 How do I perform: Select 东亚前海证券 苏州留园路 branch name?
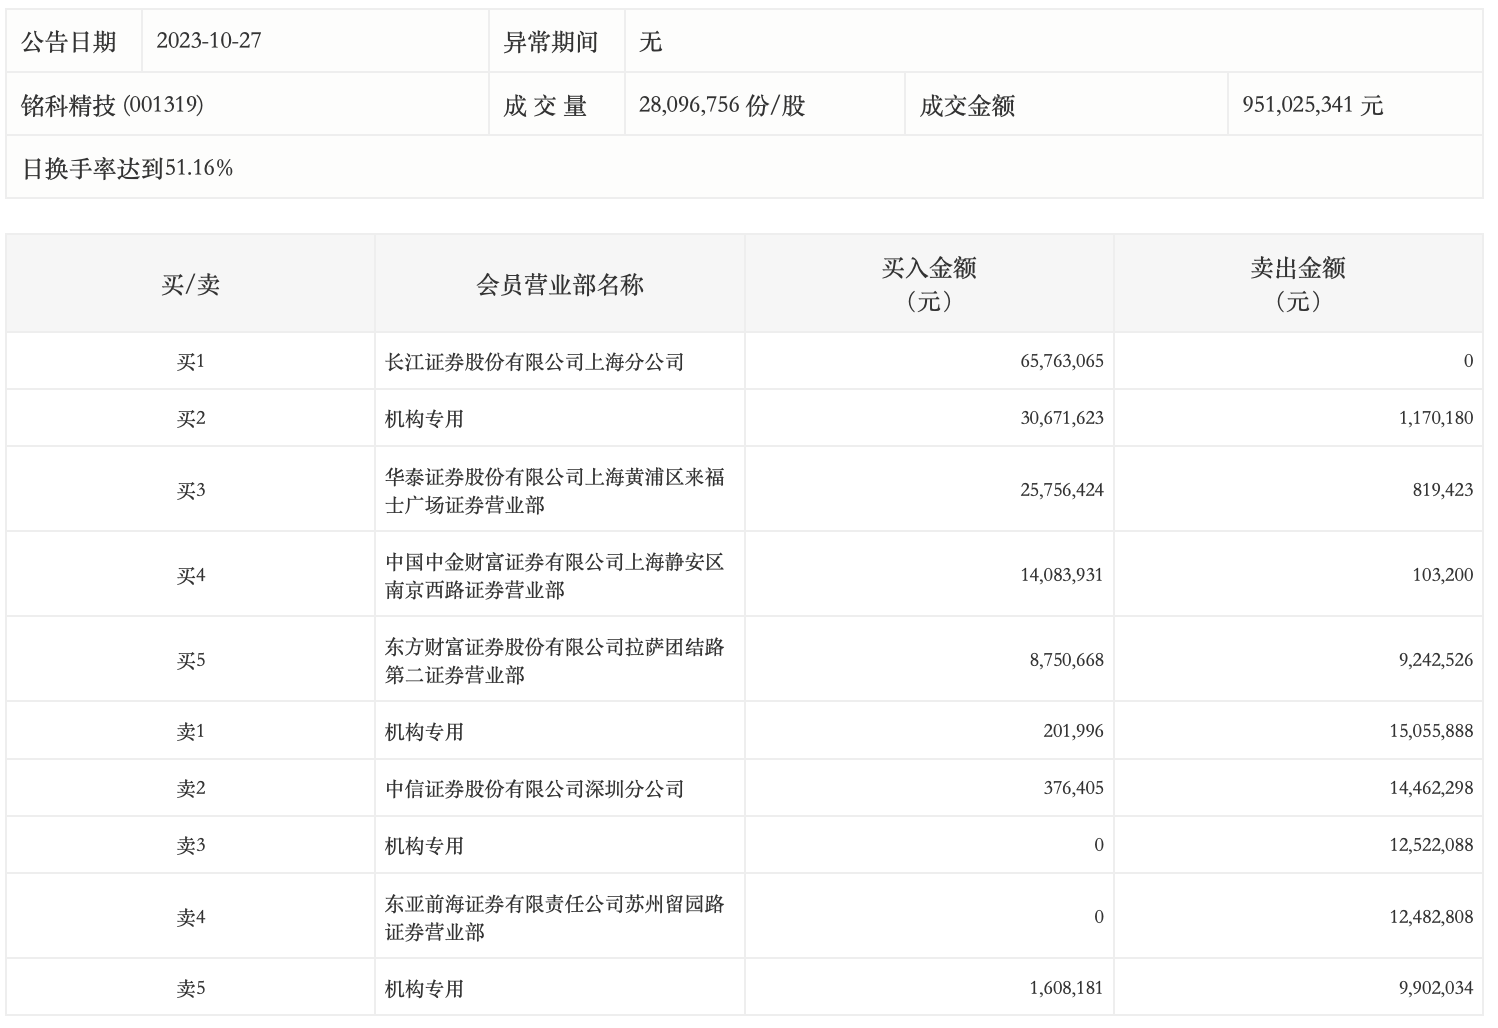pos(554,918)
